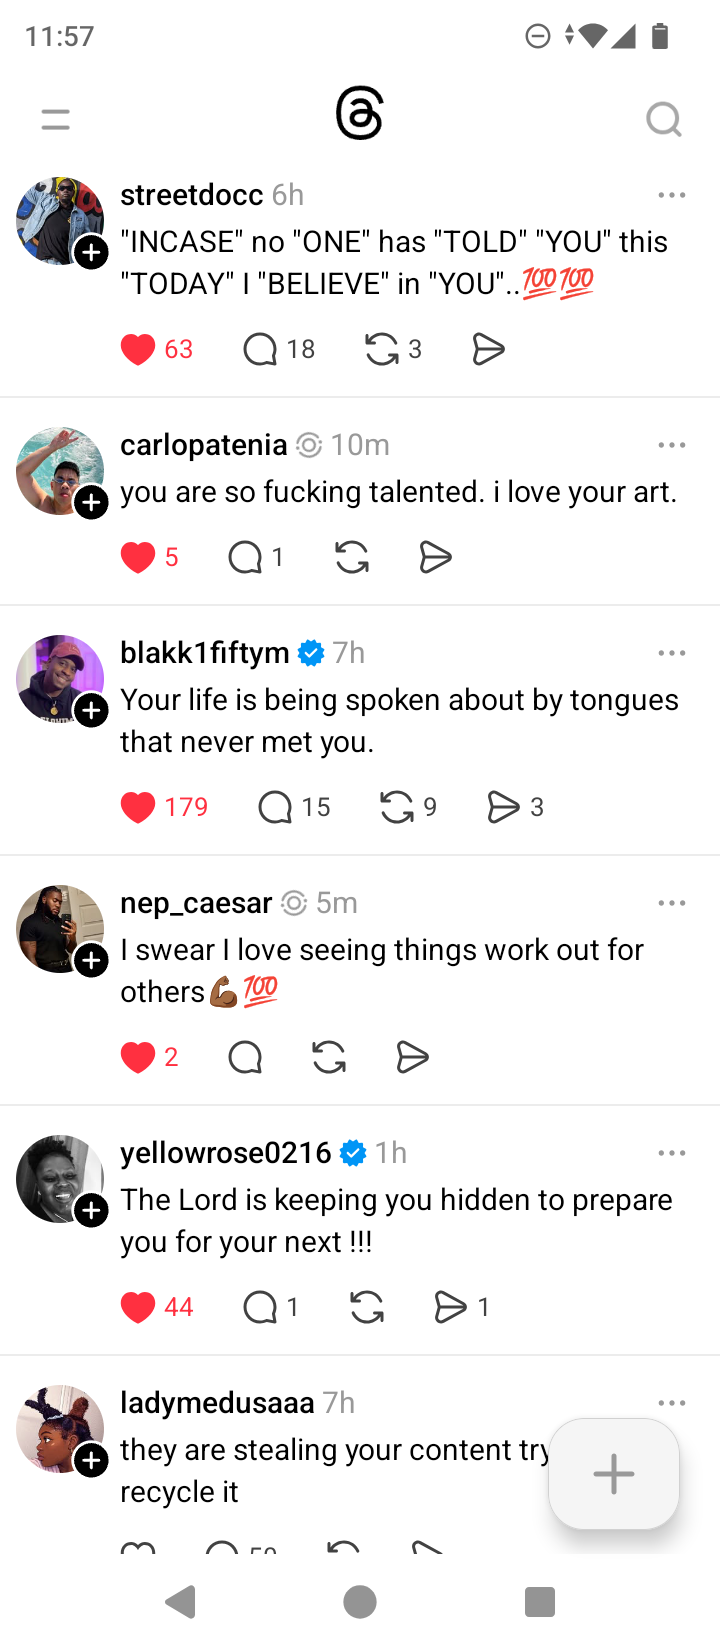Open three-dot menu on carlopatenia's post
Viewport: 720px width, 1650px height.
pyautogui.click(x=672, y=445)
